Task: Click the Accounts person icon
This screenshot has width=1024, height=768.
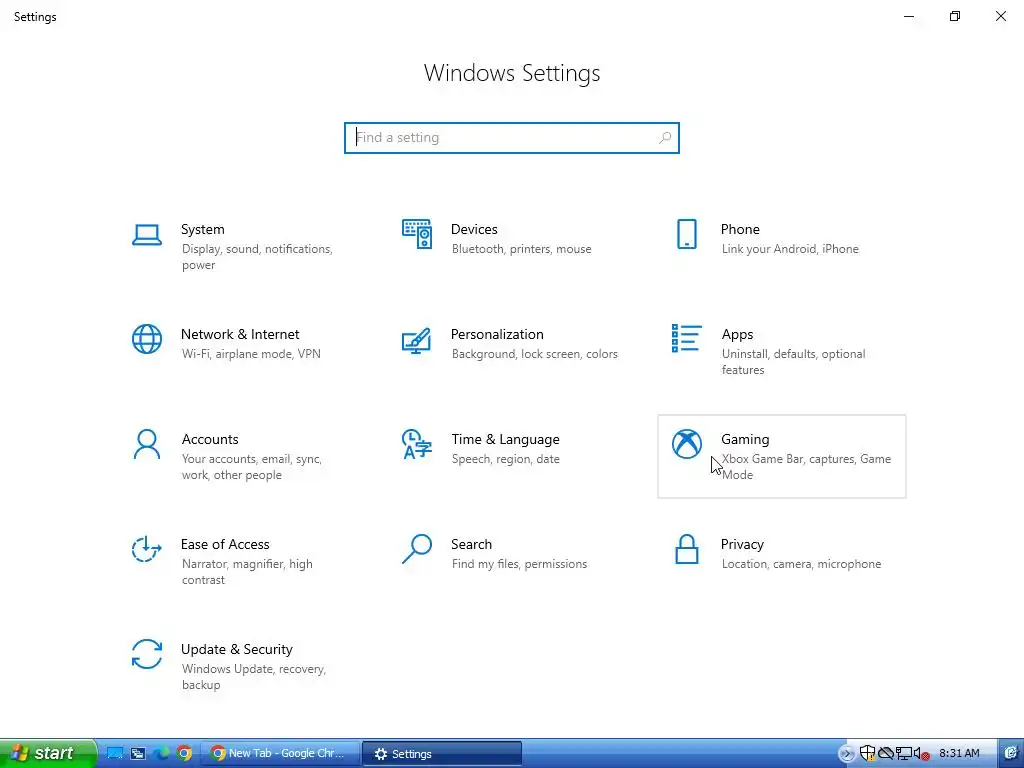Action: [x=147, y=444]
